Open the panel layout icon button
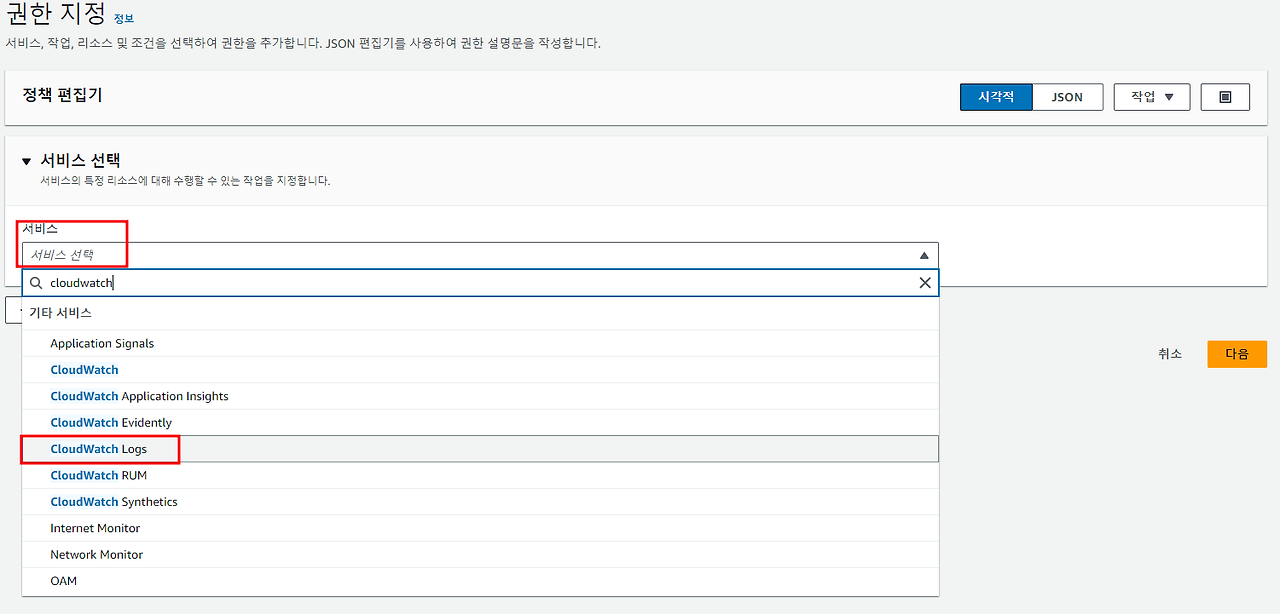The width and height of the screenshot is (1280, 614). pos(1226,97)
